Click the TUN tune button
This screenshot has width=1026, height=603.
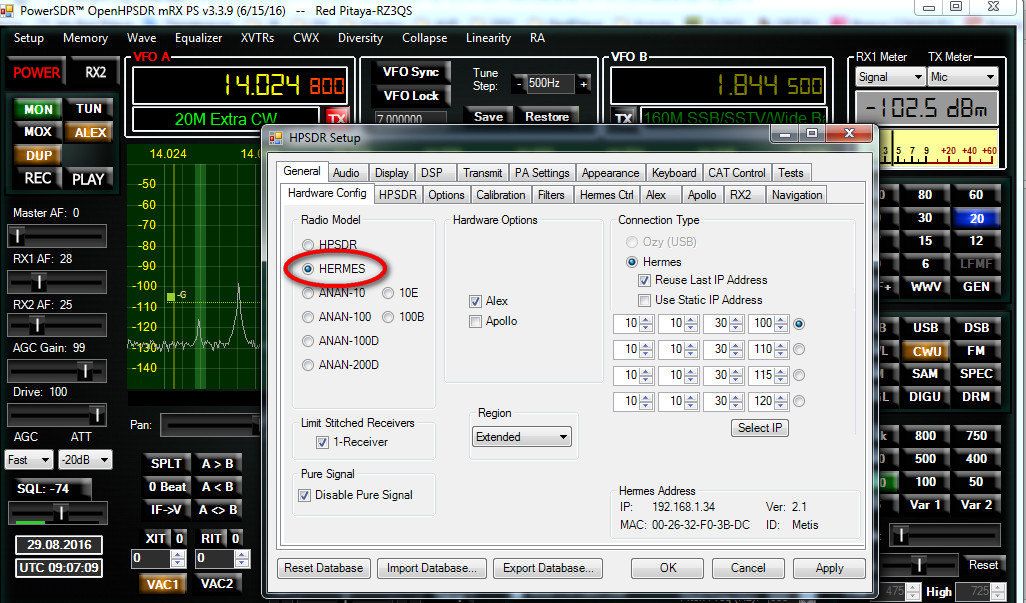pos(89,109)
